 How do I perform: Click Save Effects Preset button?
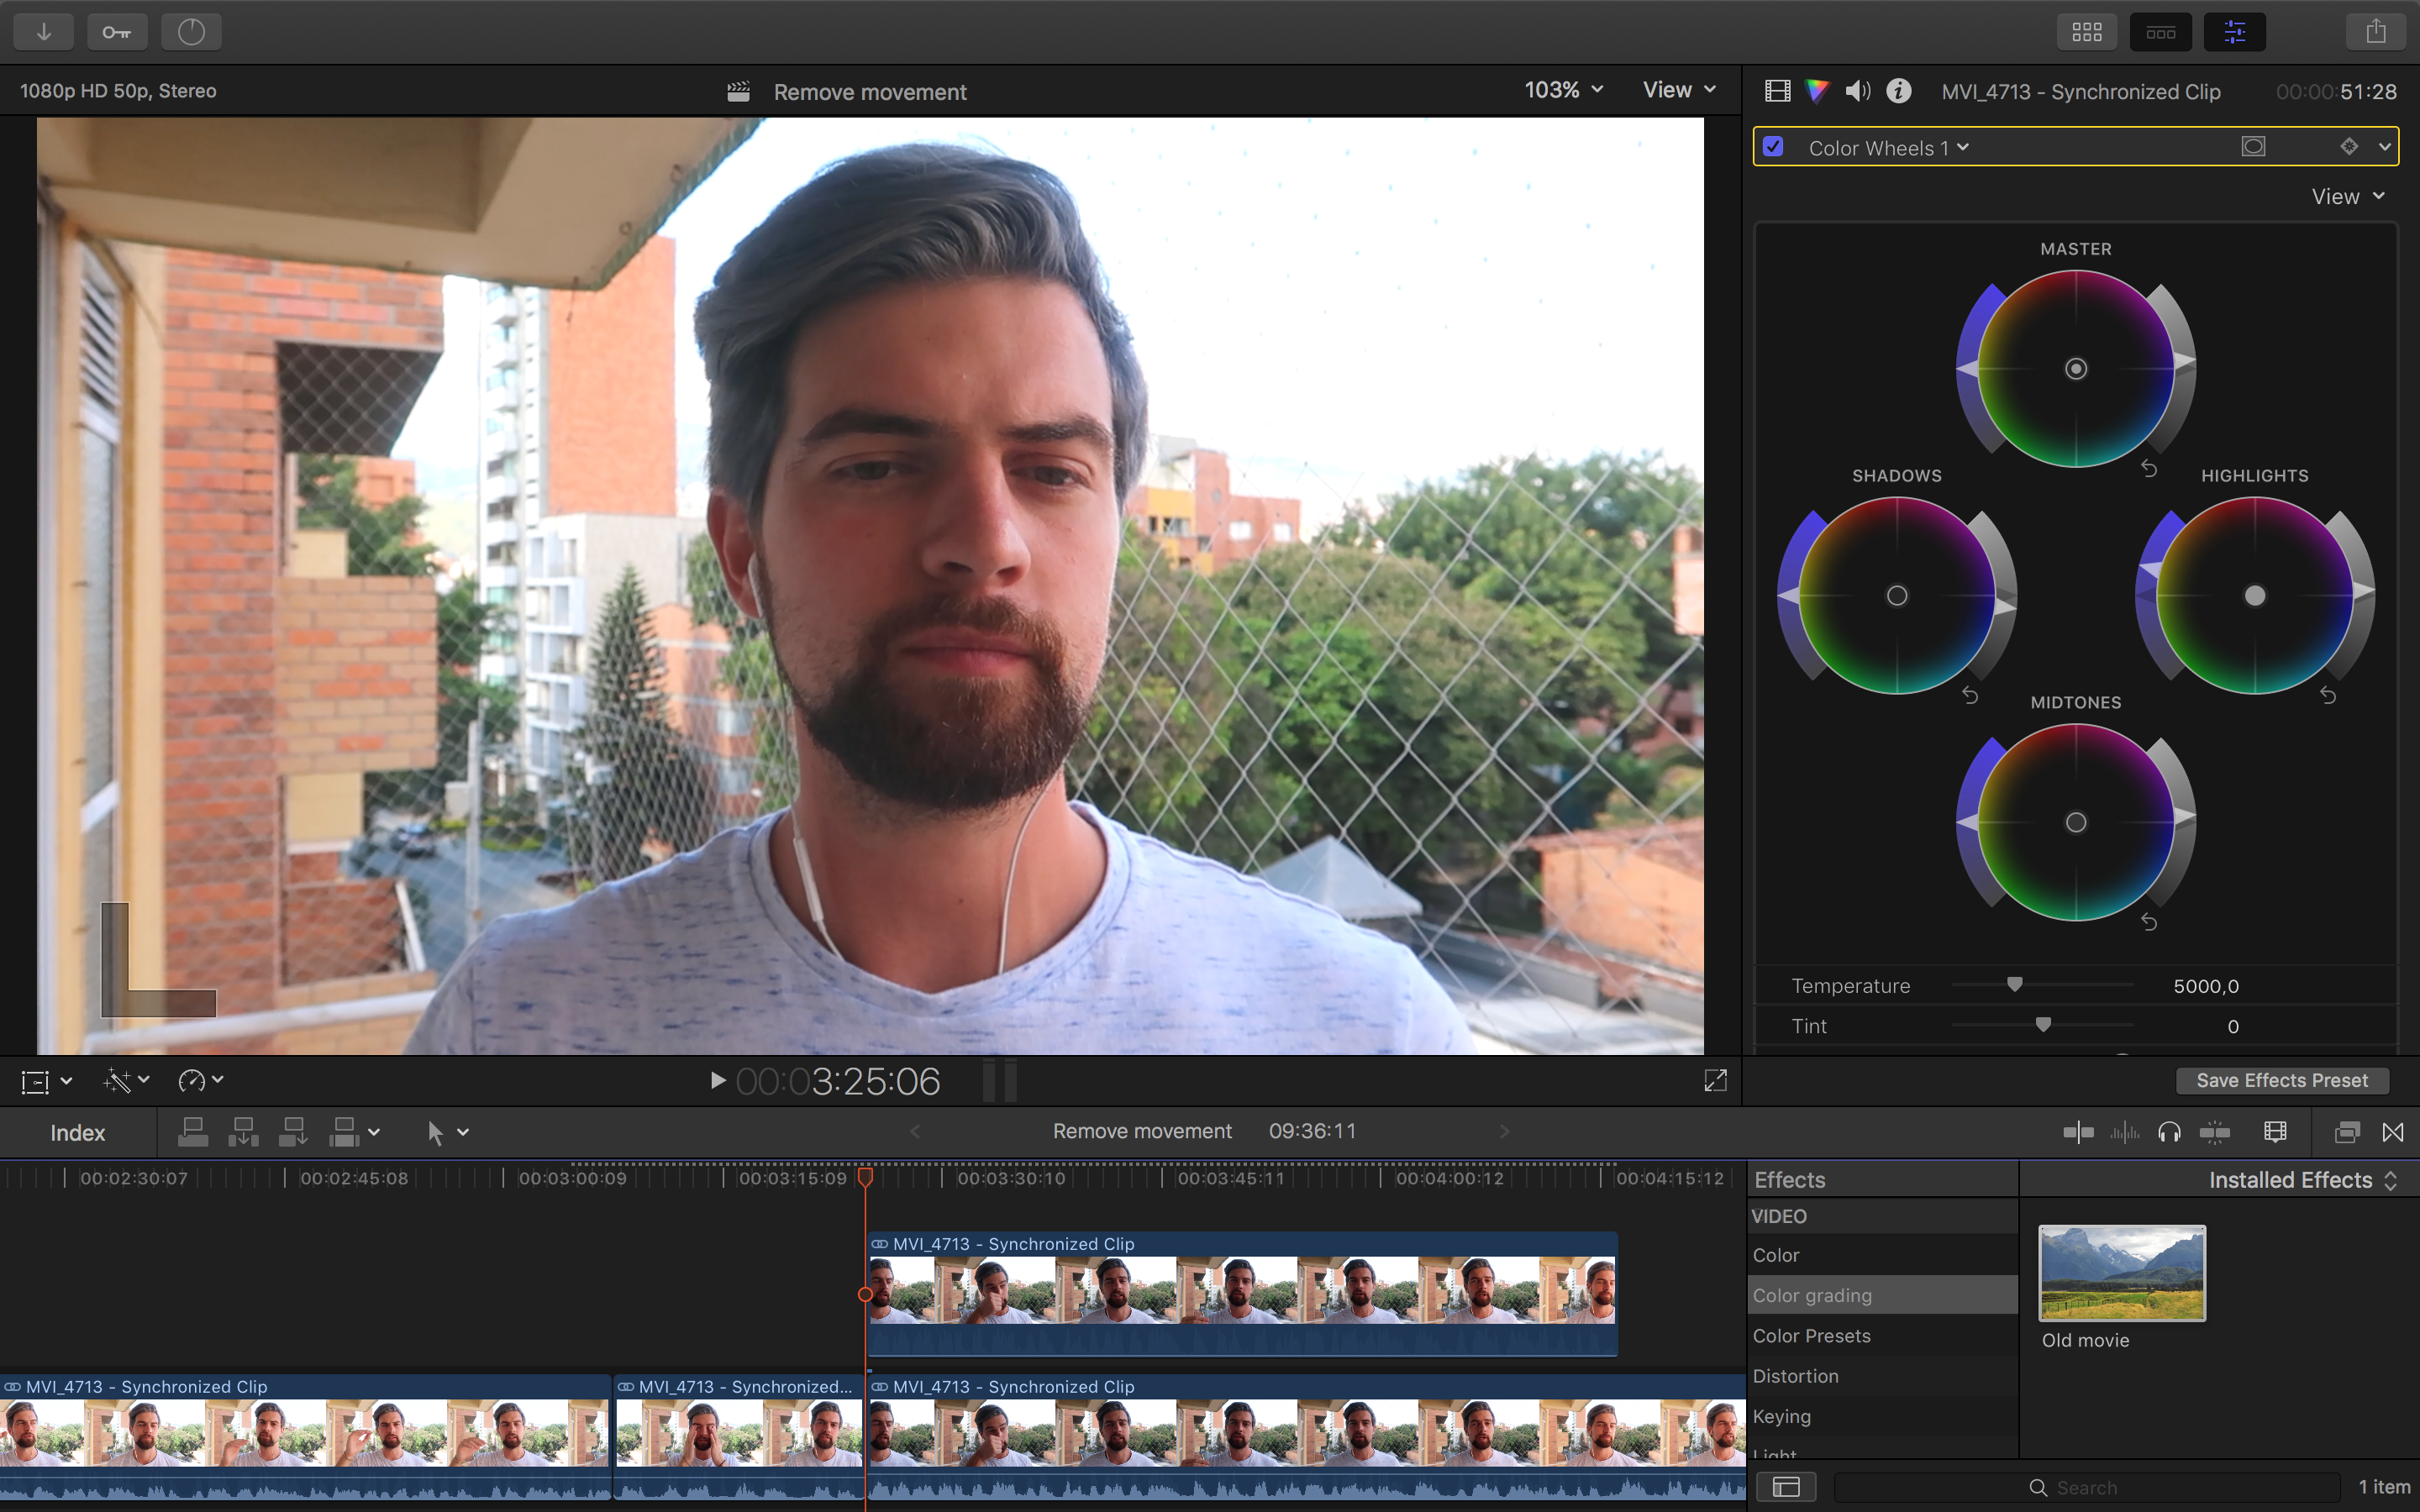tap(2282, 1079)
